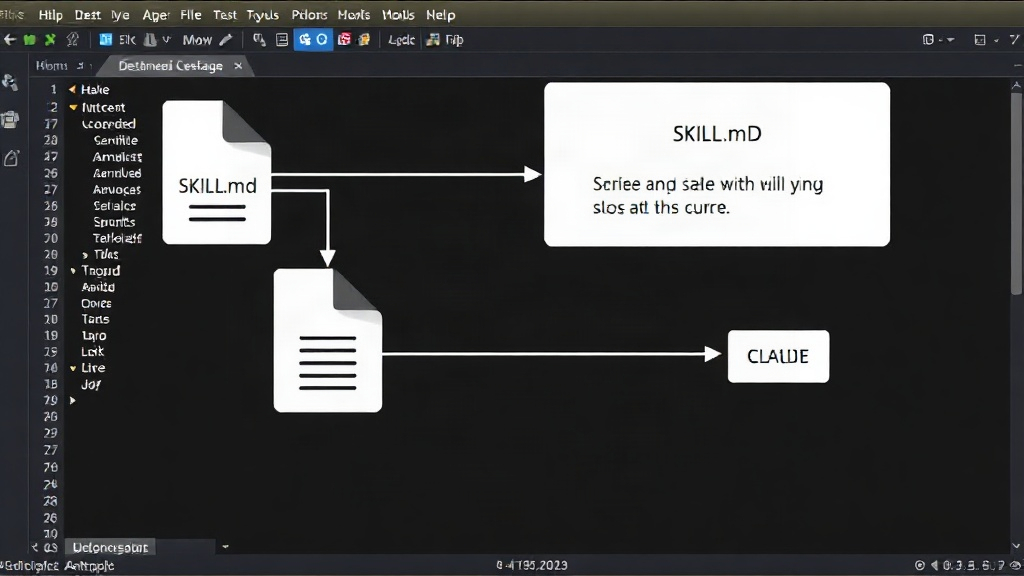The height and width of the screenshot is (576, 1024).
Task: Click the scroll down arrow at bottom right
Action: [1016, 546]
